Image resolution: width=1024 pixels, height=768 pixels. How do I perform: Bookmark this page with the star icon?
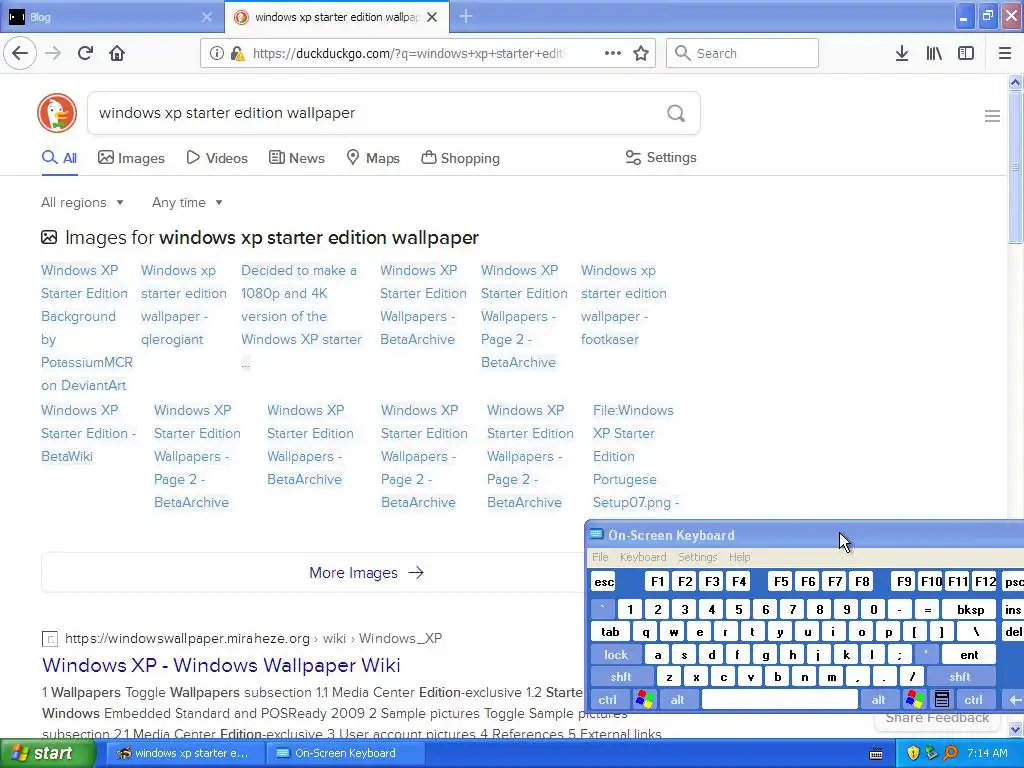(x=641, y=54)
